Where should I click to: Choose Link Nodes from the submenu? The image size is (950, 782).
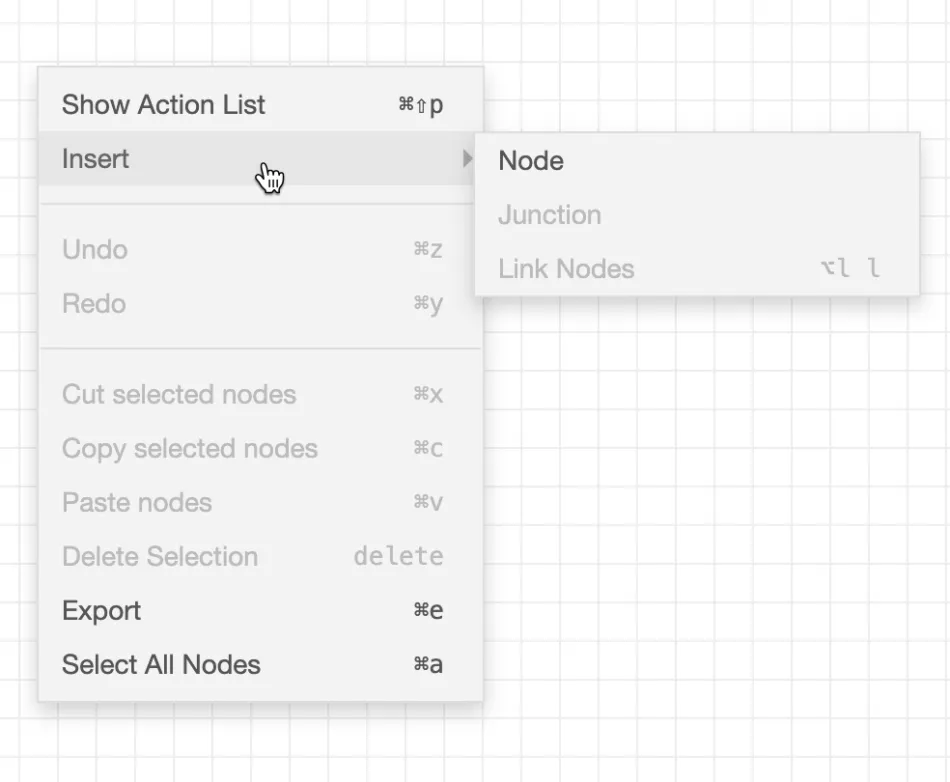point(566,268)
